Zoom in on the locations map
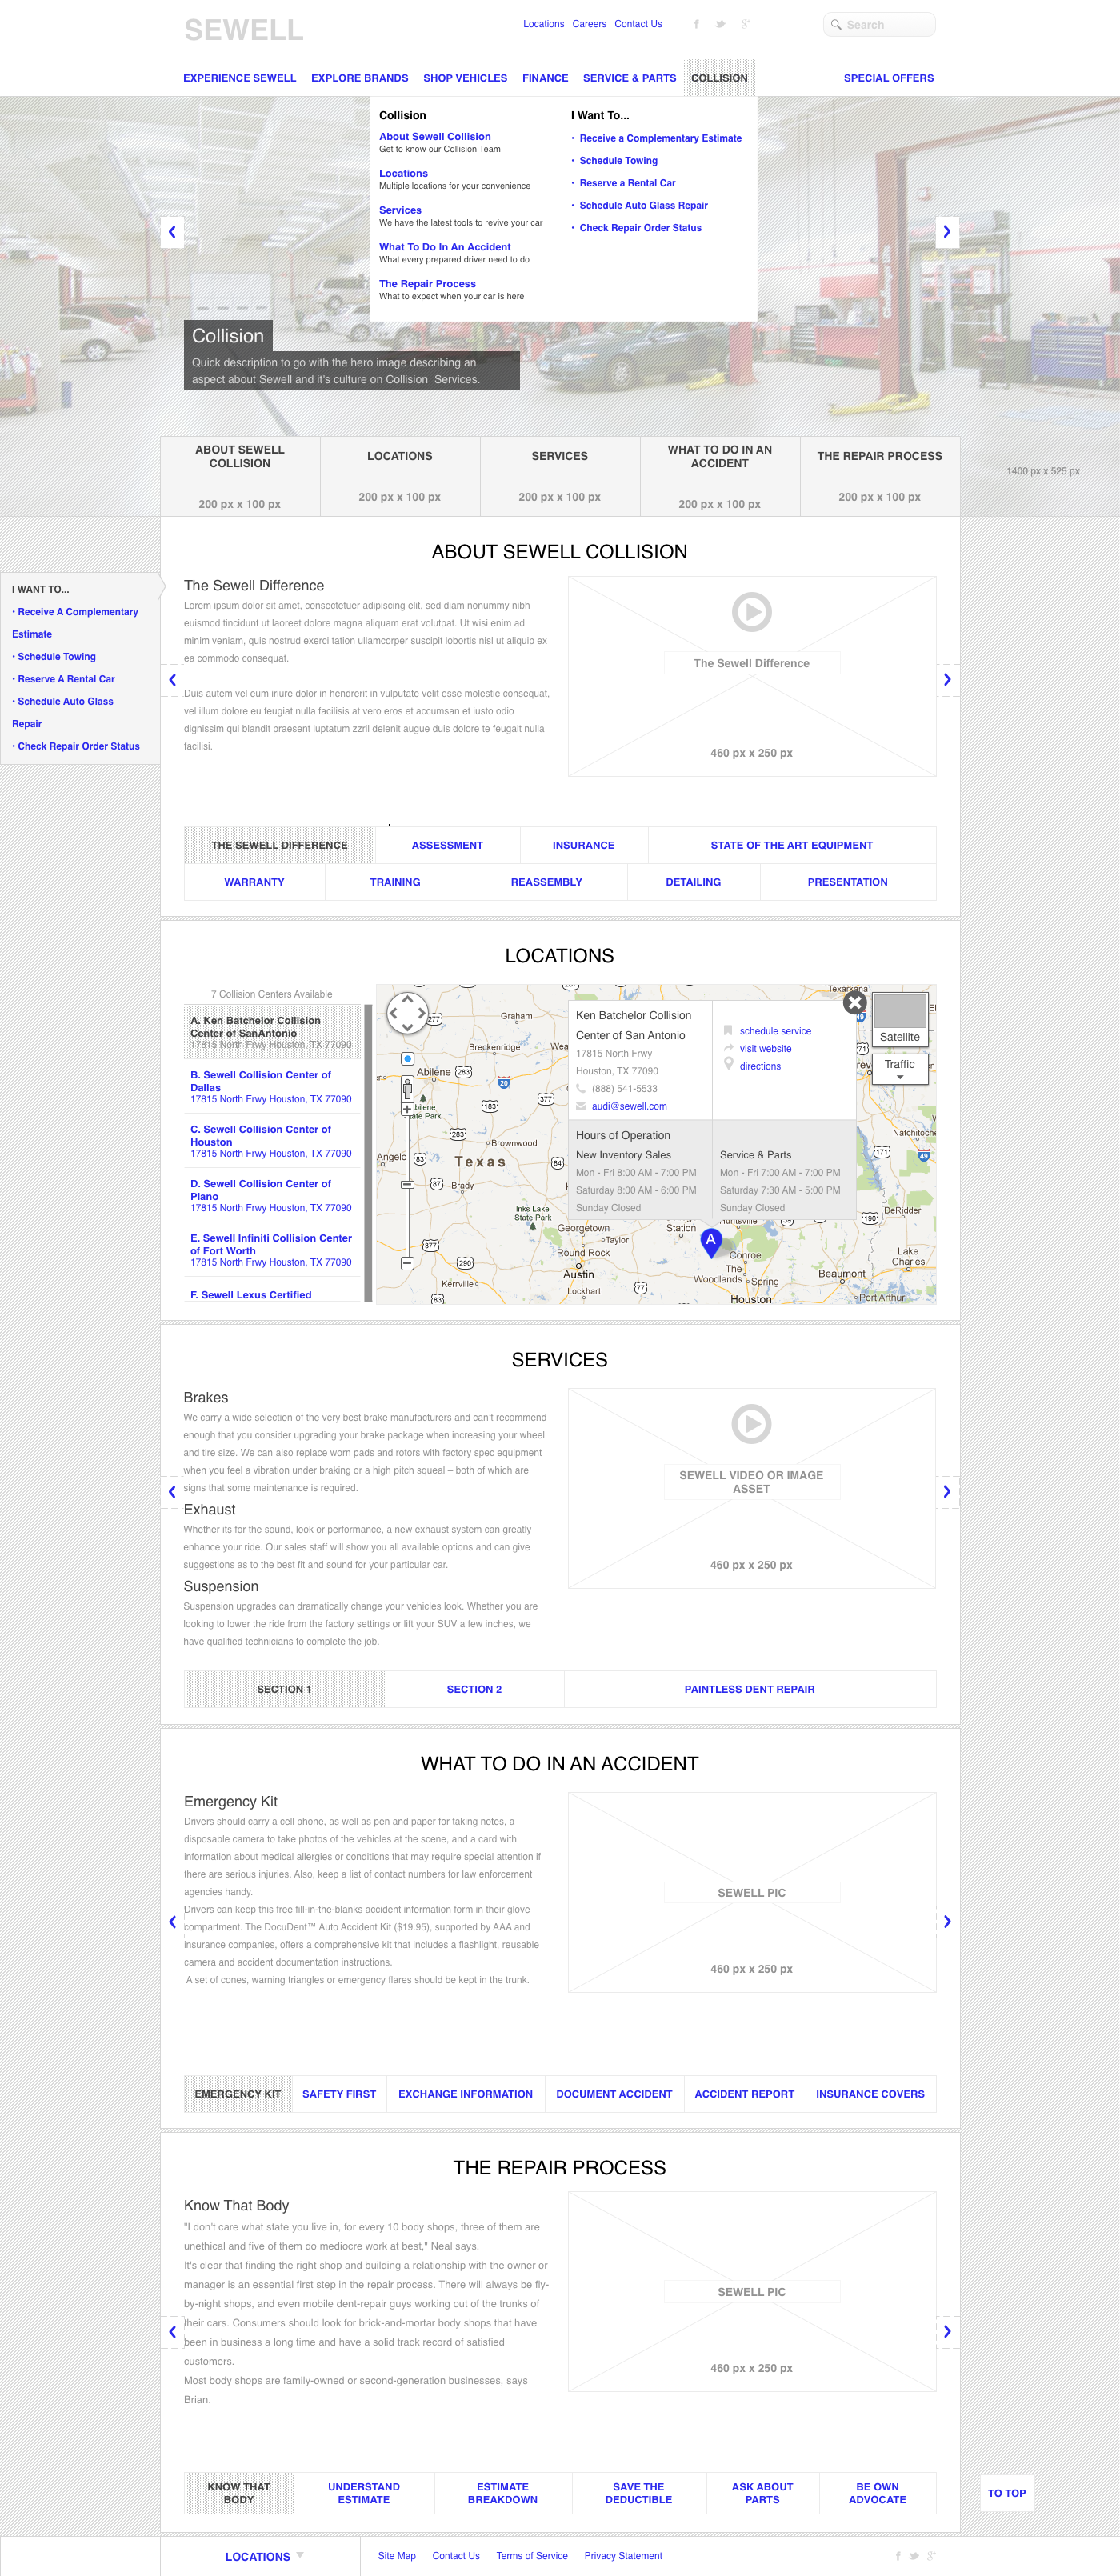 [407, 1108]
